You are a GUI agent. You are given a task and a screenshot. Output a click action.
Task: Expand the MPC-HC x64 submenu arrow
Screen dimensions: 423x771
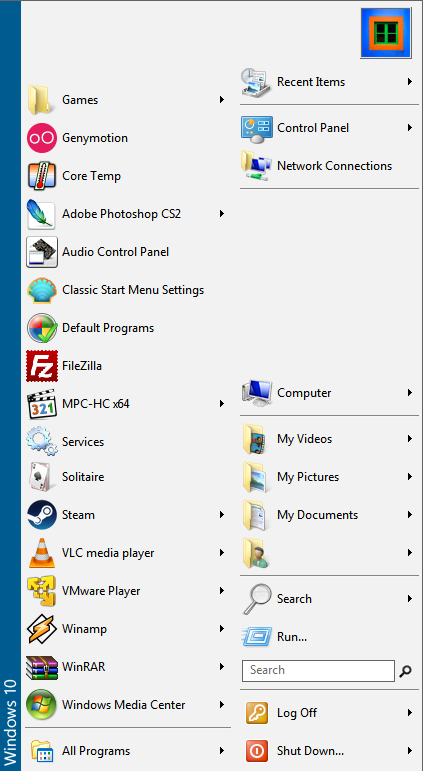222,404
